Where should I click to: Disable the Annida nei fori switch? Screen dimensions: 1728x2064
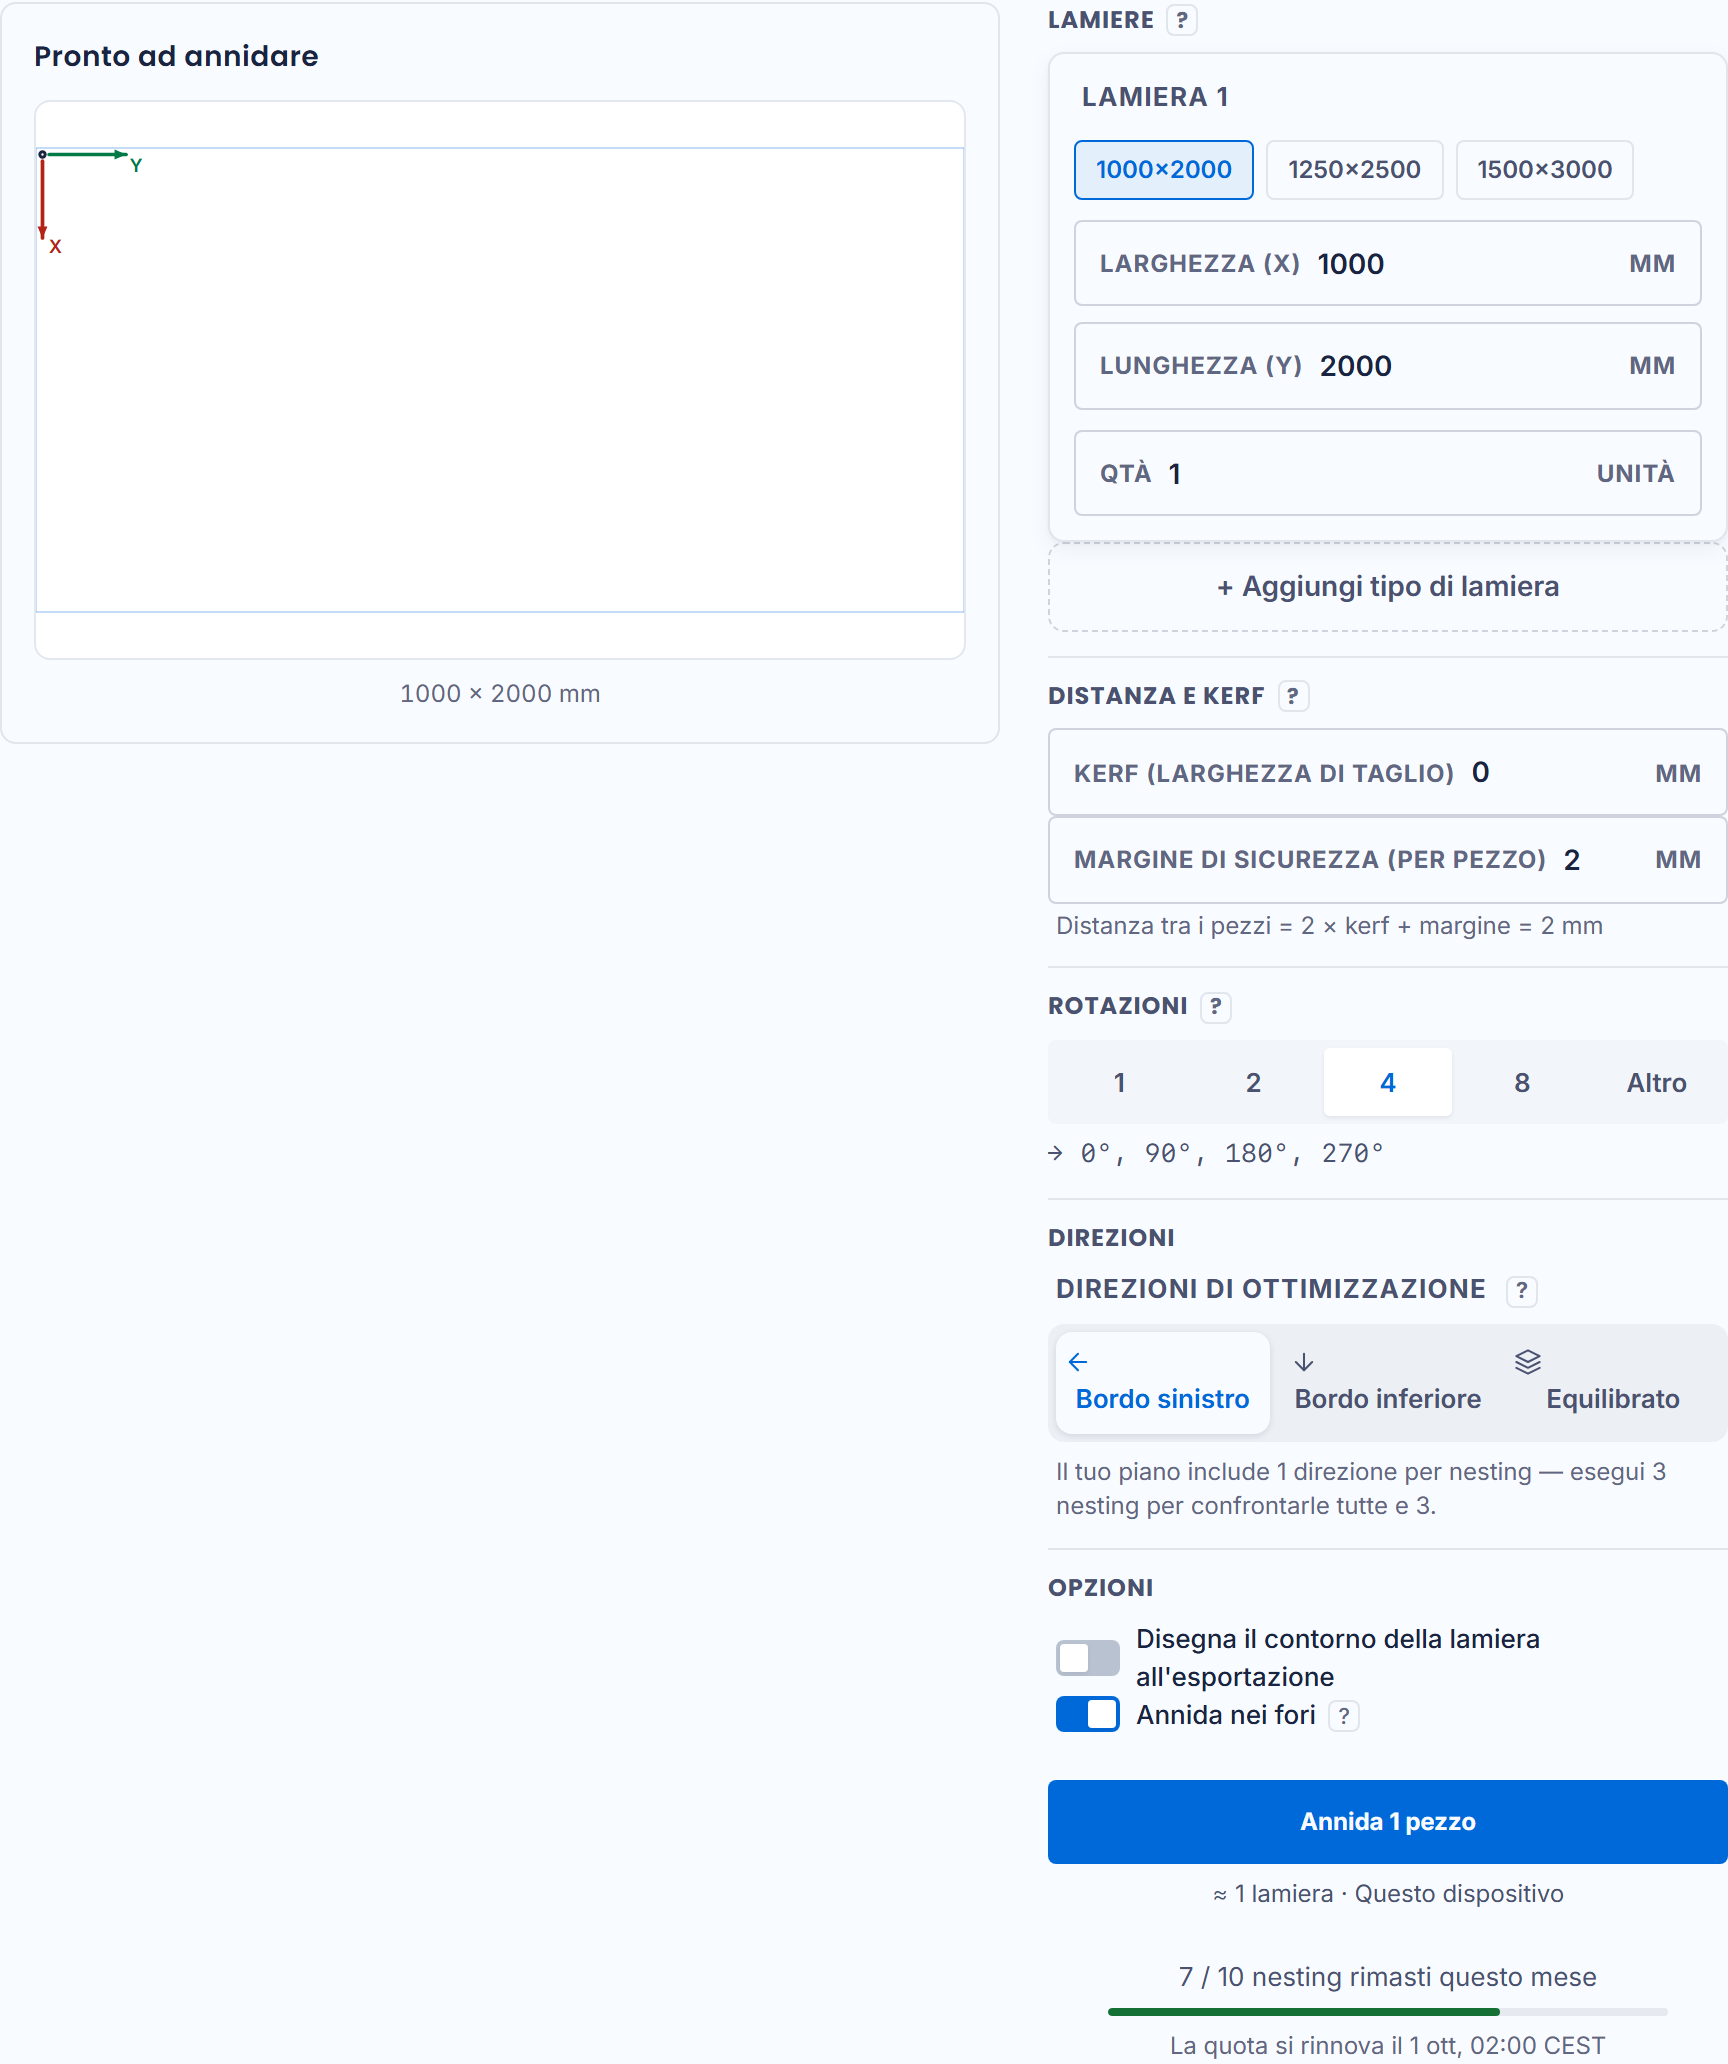click(1088, 1714)
